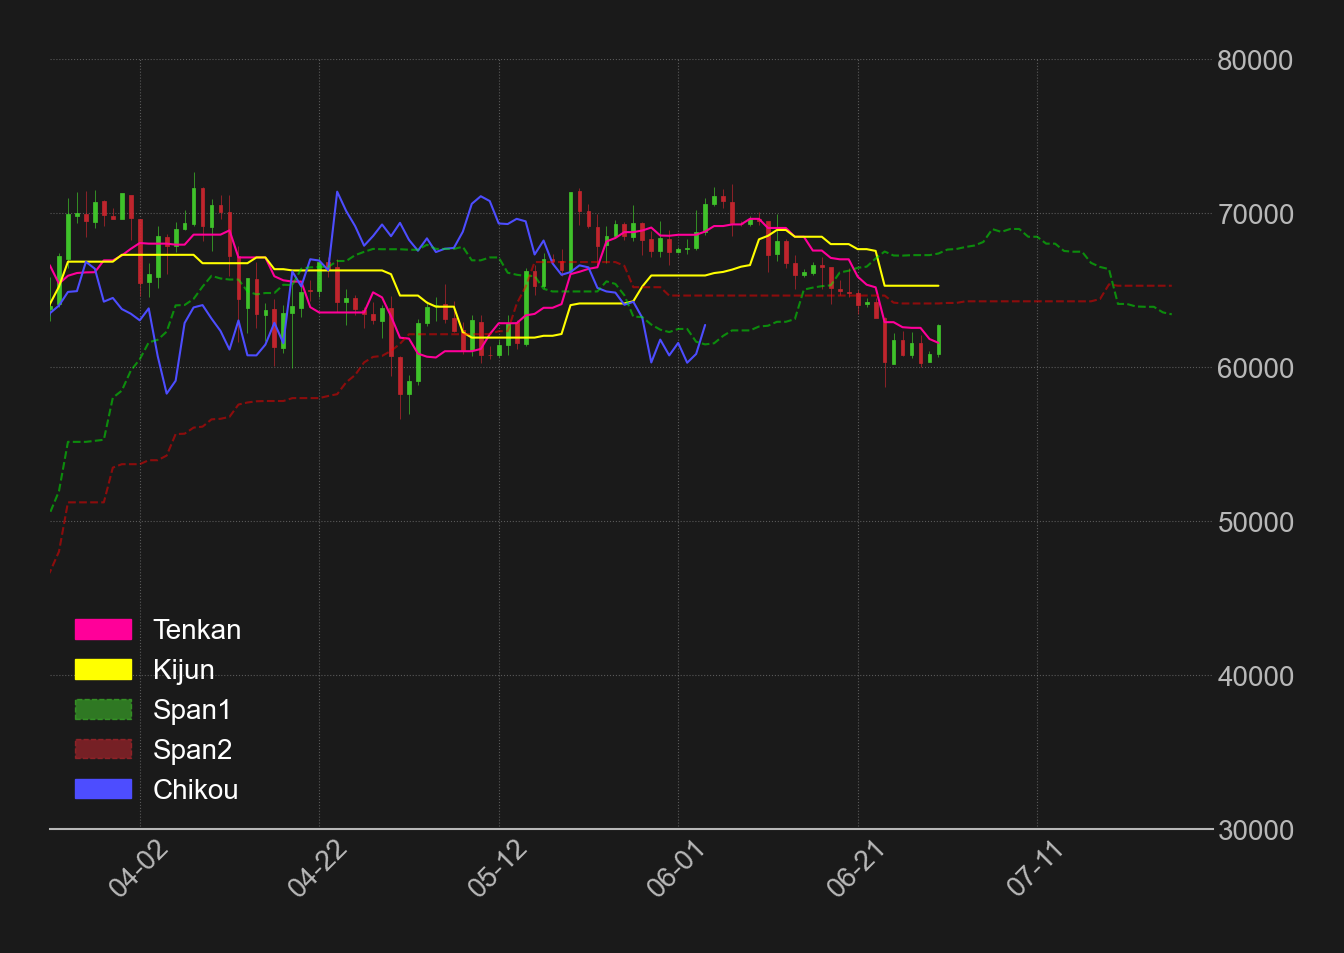This screenshot has width=1344, height=953.
Task: Click the 40000 price axis label
Action: pyautogui.click(x=1255, y=676)
